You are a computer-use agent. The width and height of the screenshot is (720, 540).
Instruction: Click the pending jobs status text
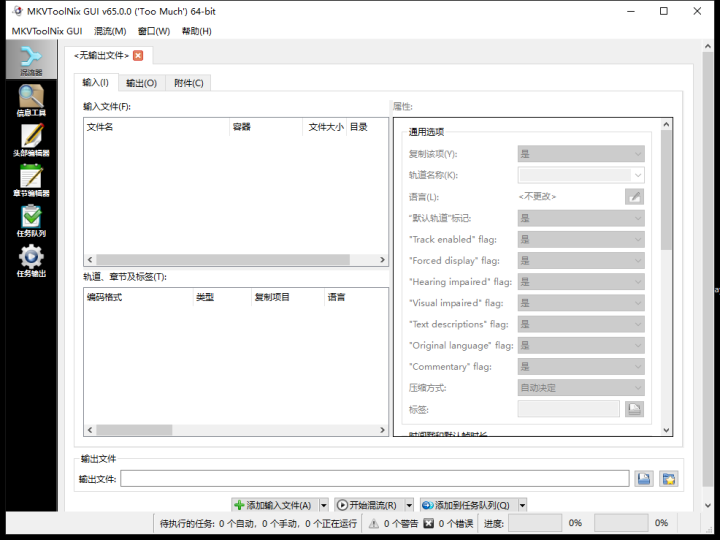258,523
